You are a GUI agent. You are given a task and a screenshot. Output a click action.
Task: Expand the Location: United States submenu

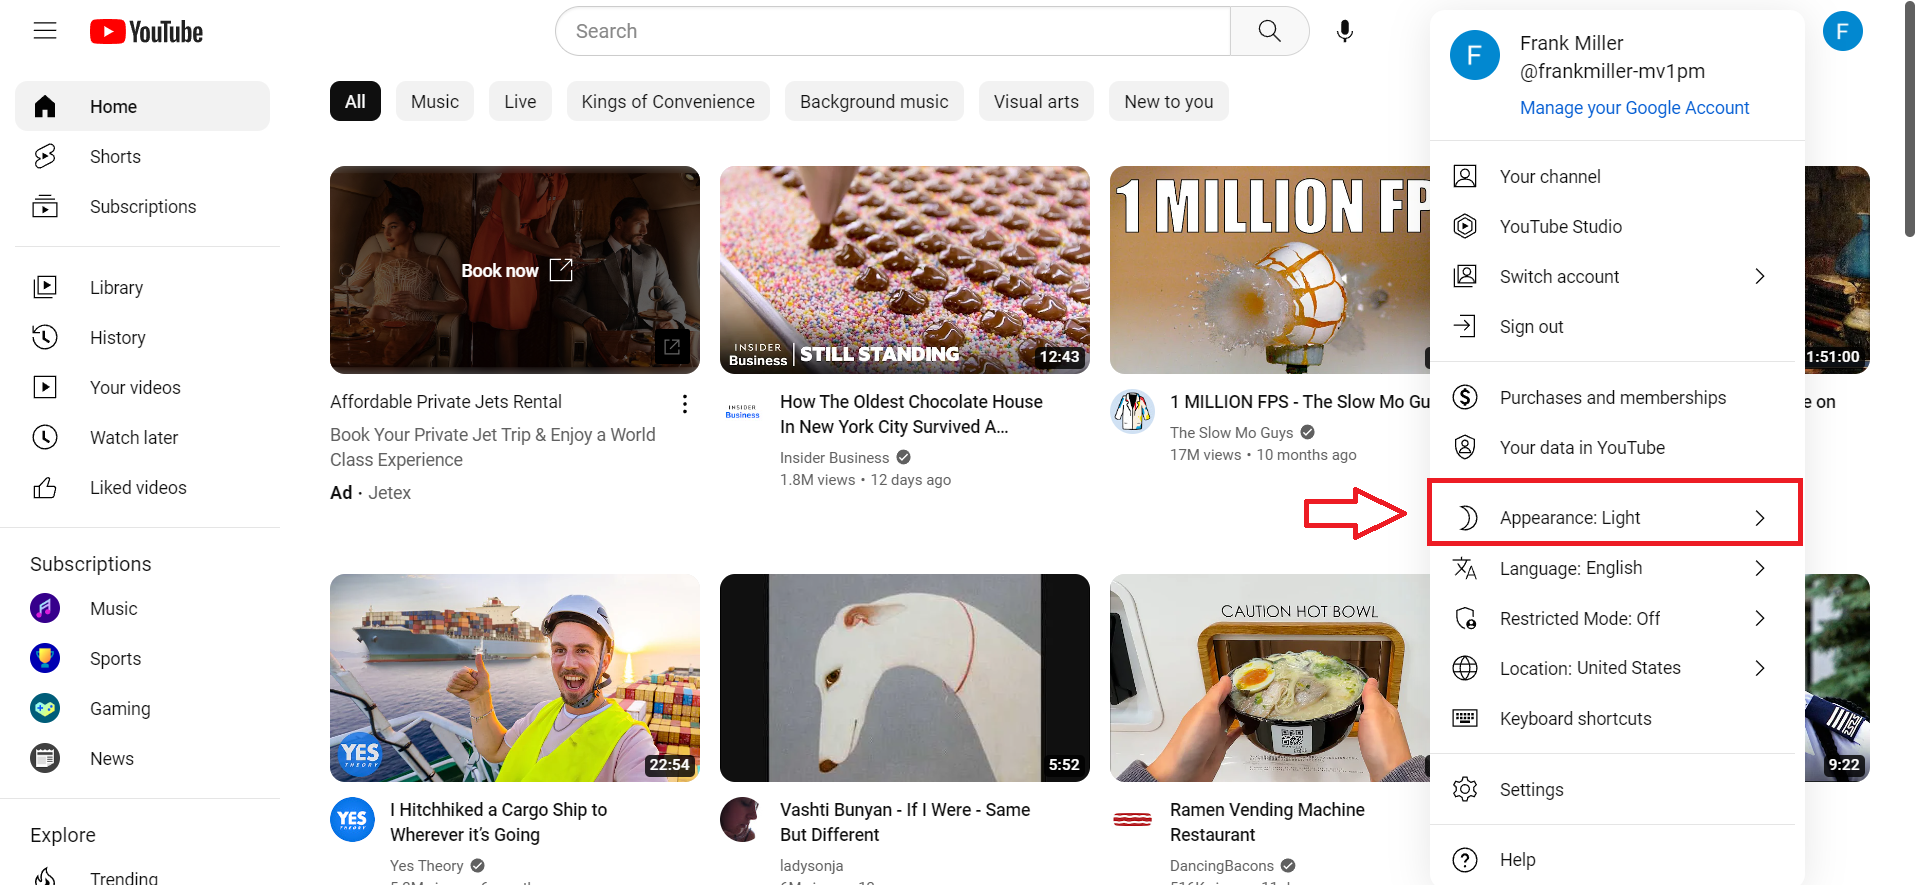tap(1617, 668)
